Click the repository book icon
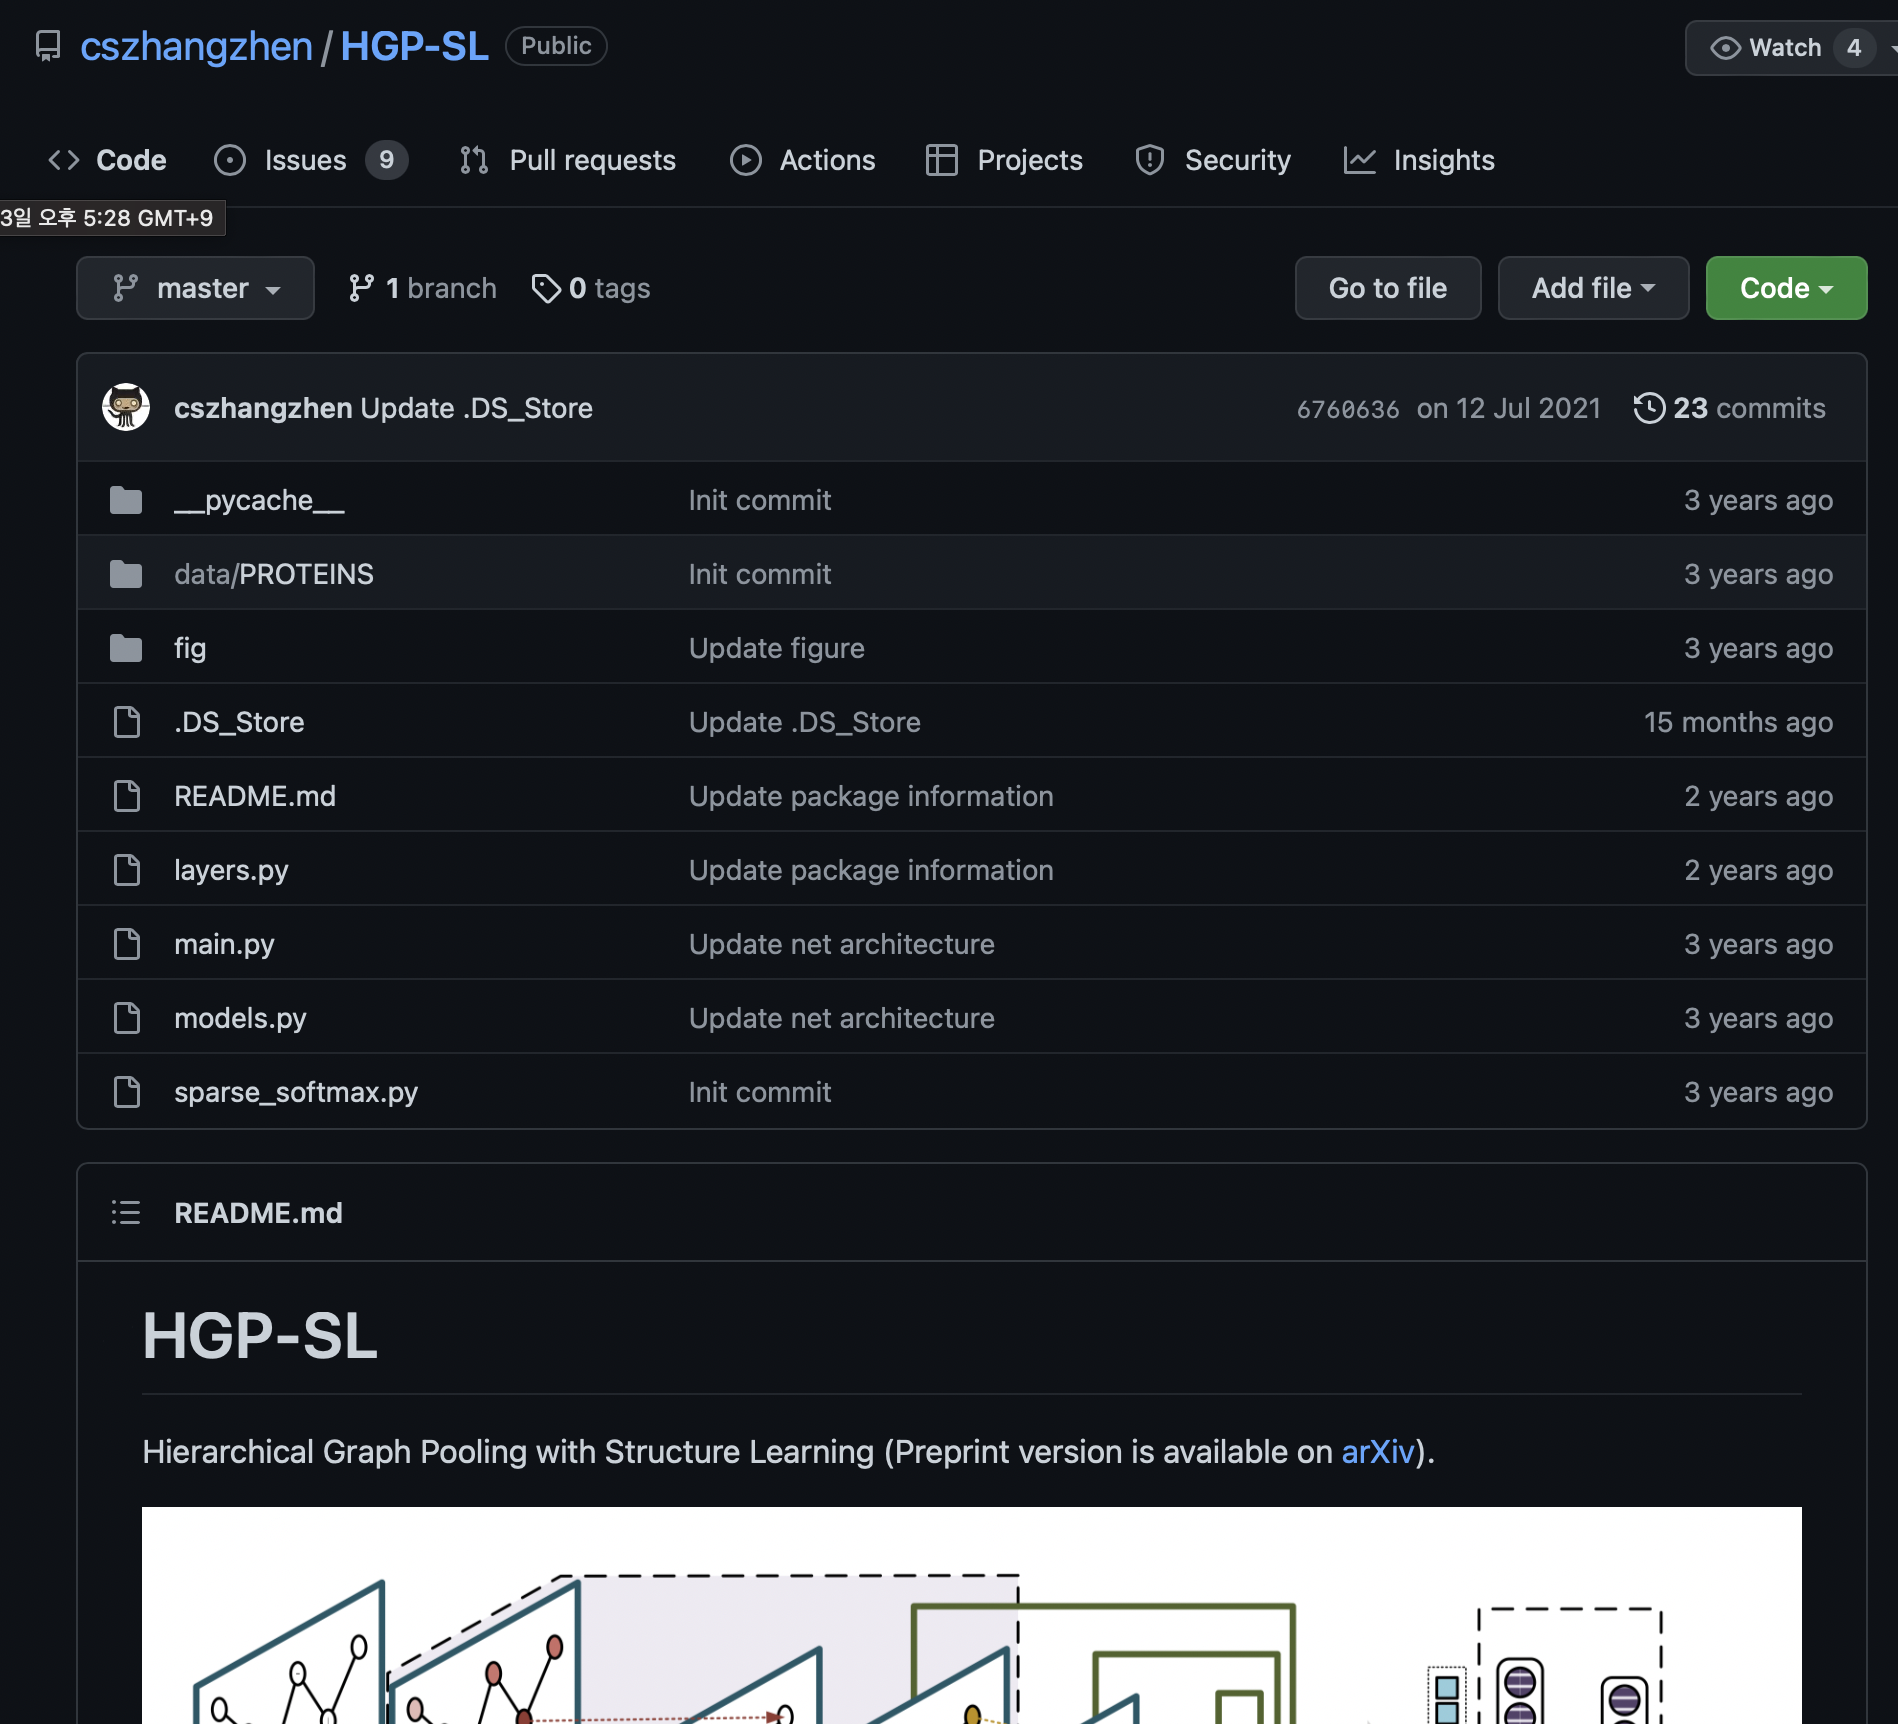This screenshot has height=1724, width=1898. click(x=48, y=46)
